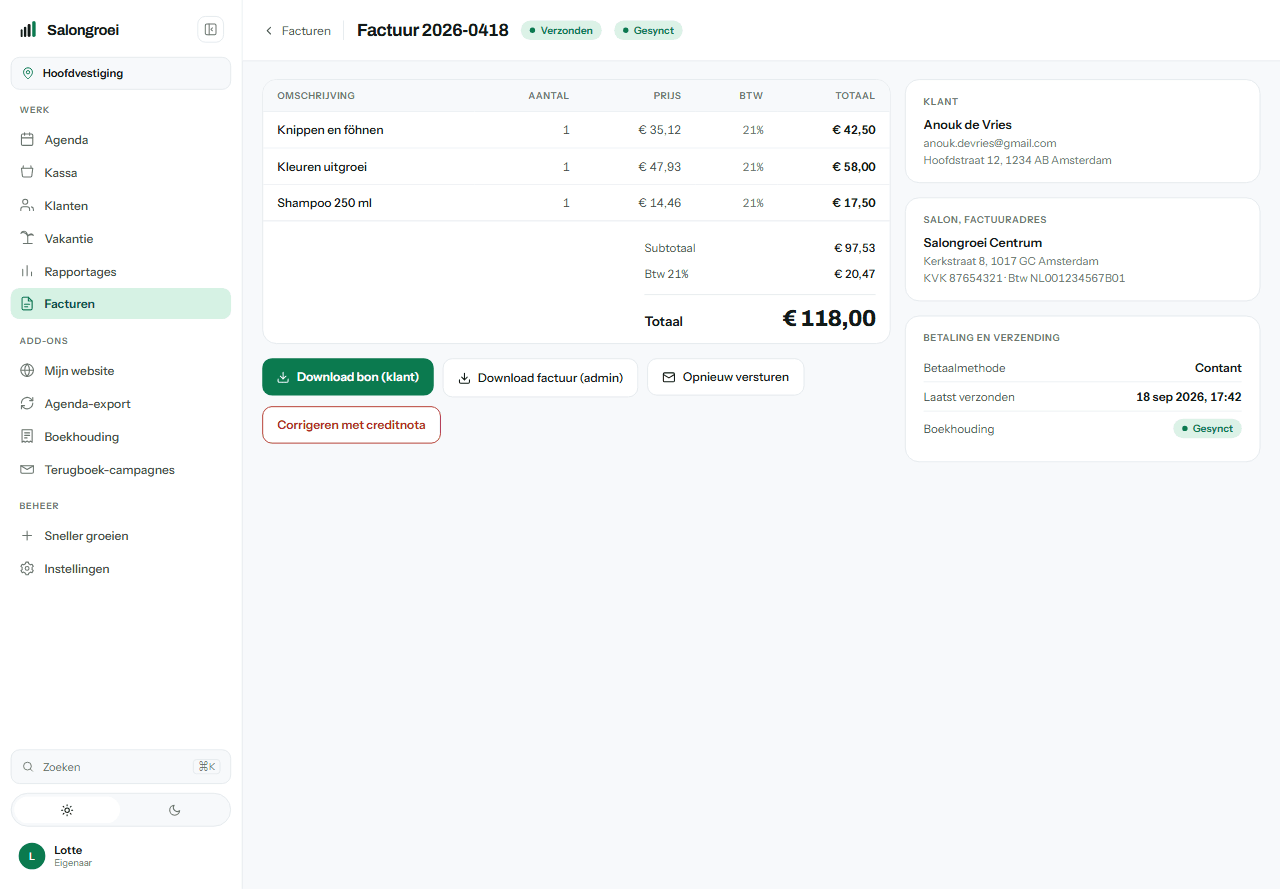
Task: Click the back chevron before Facturen
Action: click(x=269, y=31)
